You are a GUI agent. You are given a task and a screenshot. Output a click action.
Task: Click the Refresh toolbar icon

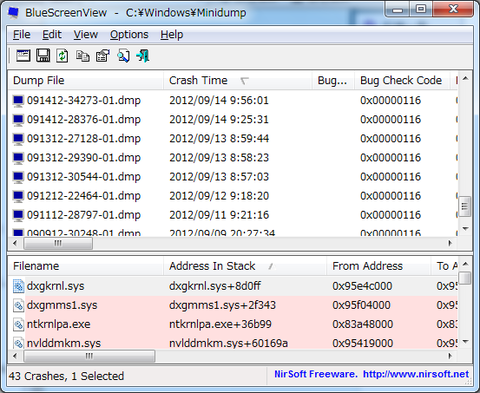coord(62,56)
